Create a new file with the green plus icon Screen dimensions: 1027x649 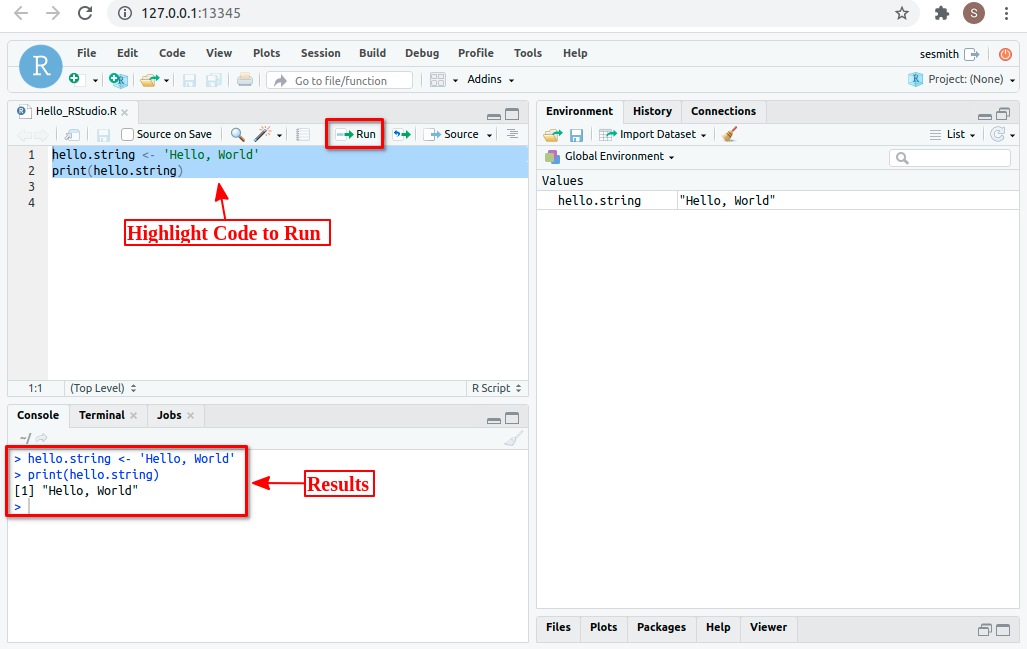(76, 77)
